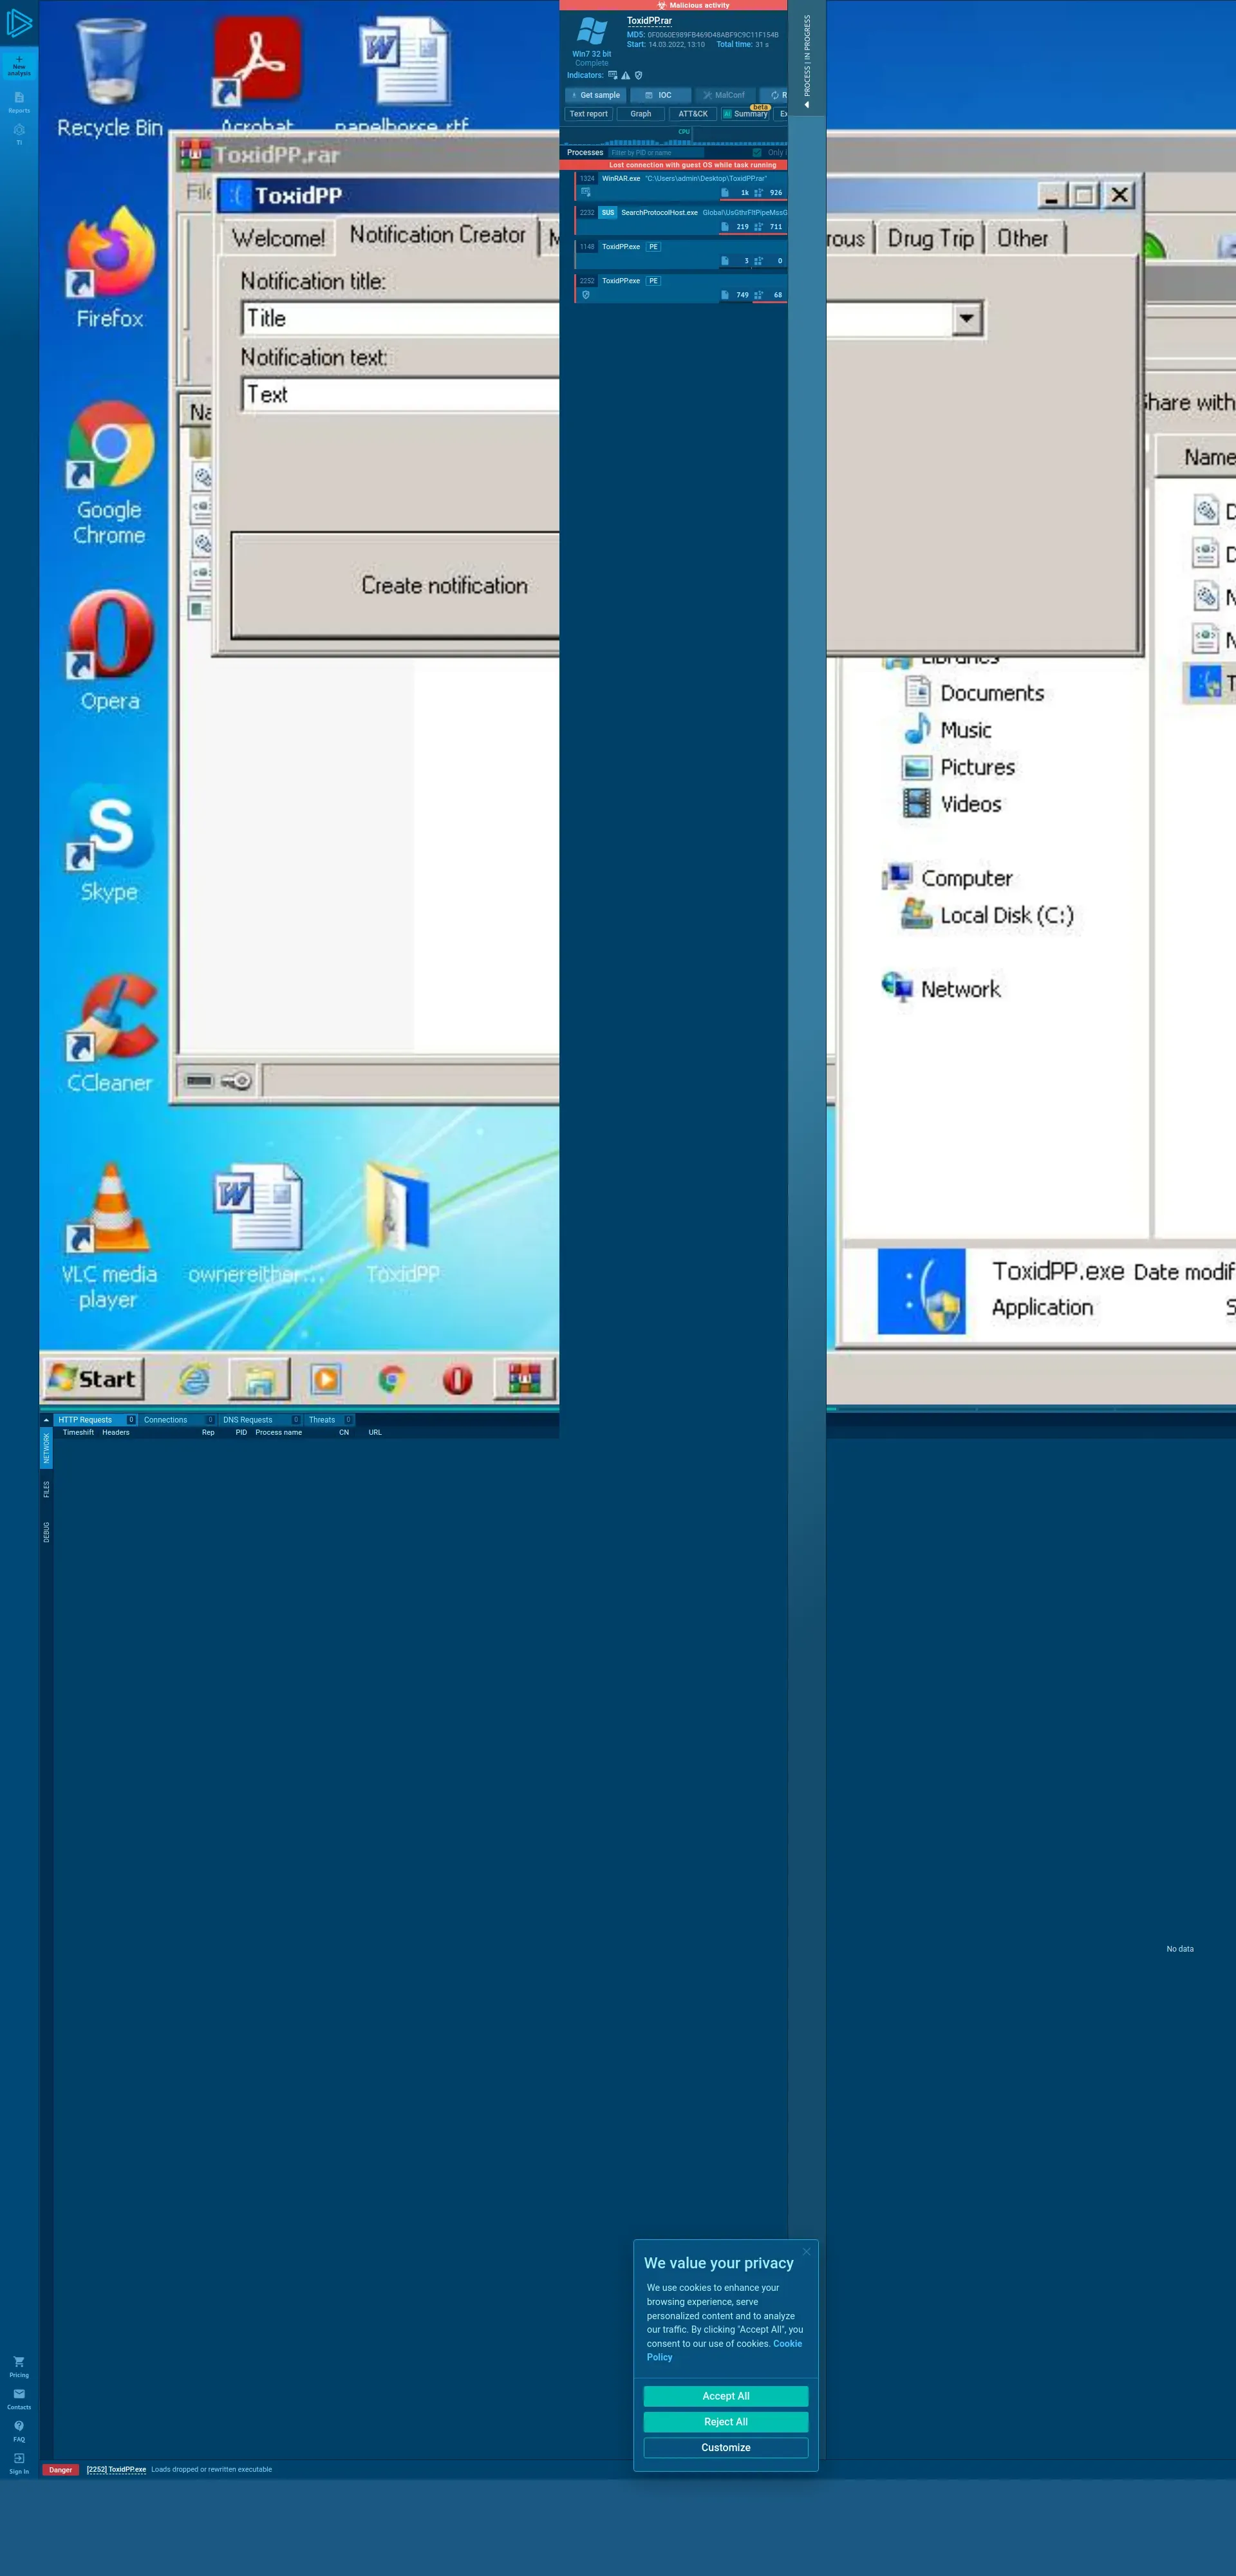Click the warning triangle indicator icon
Image resolution: width=1236 pixels, height=2576 pixels.
tap(626, 75)
